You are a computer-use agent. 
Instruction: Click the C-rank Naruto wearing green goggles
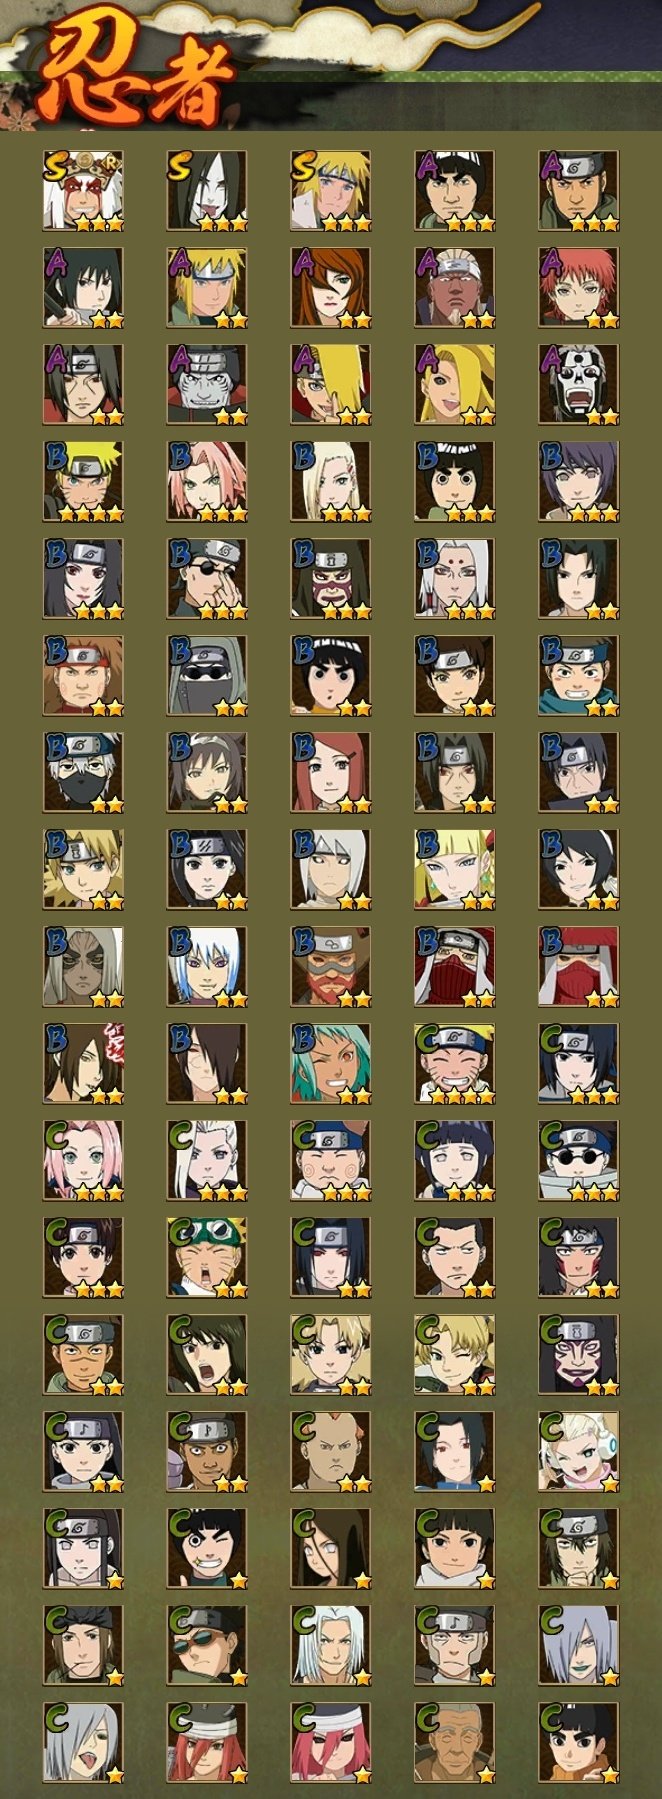(x=207, y=1258)
